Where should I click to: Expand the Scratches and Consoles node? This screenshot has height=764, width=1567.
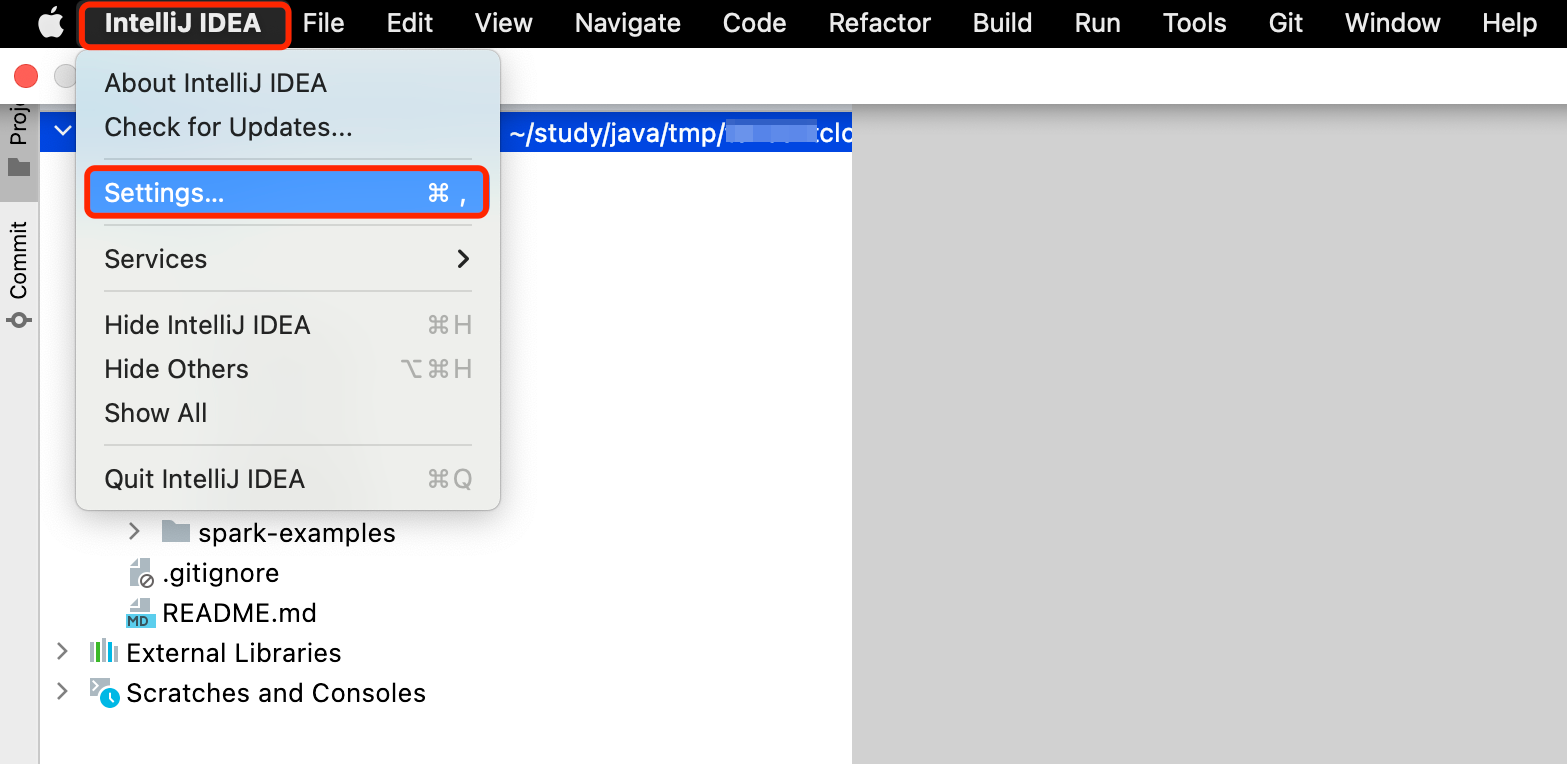62,692
